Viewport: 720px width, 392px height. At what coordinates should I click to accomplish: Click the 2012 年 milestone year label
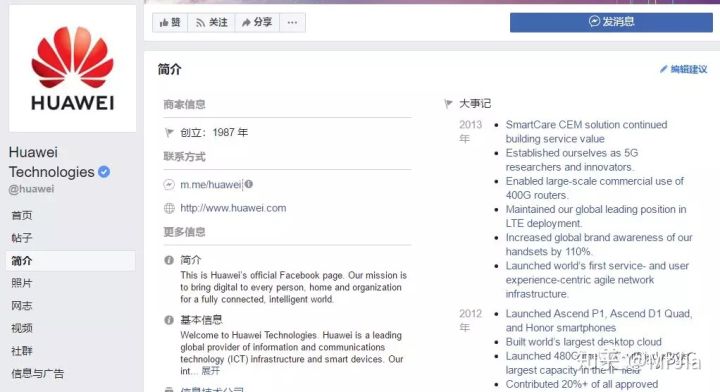point(471,320)
